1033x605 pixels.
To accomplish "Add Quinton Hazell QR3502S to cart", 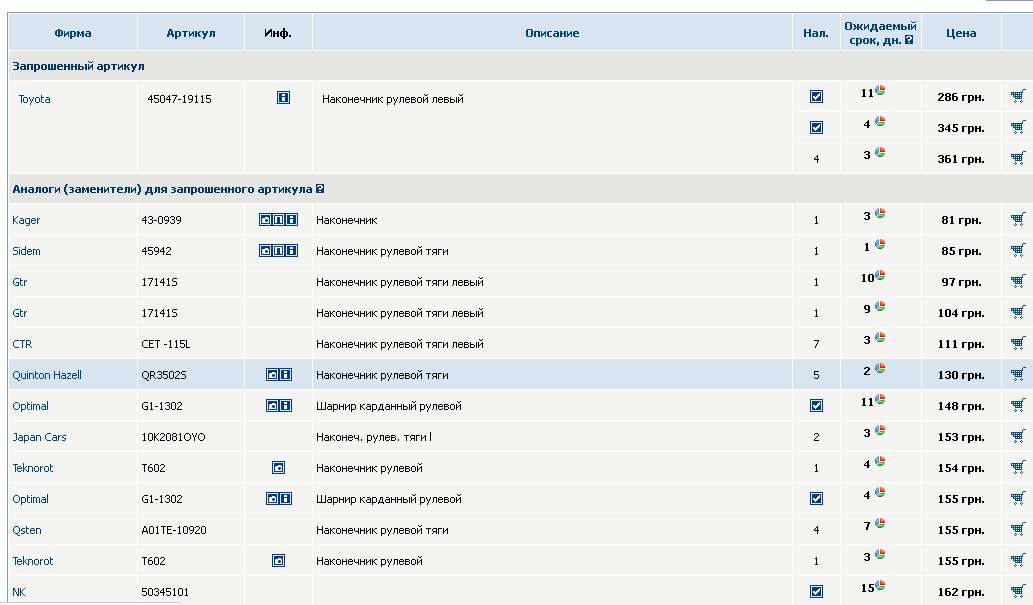I will pyautogui.click(x=1018, y=375).
